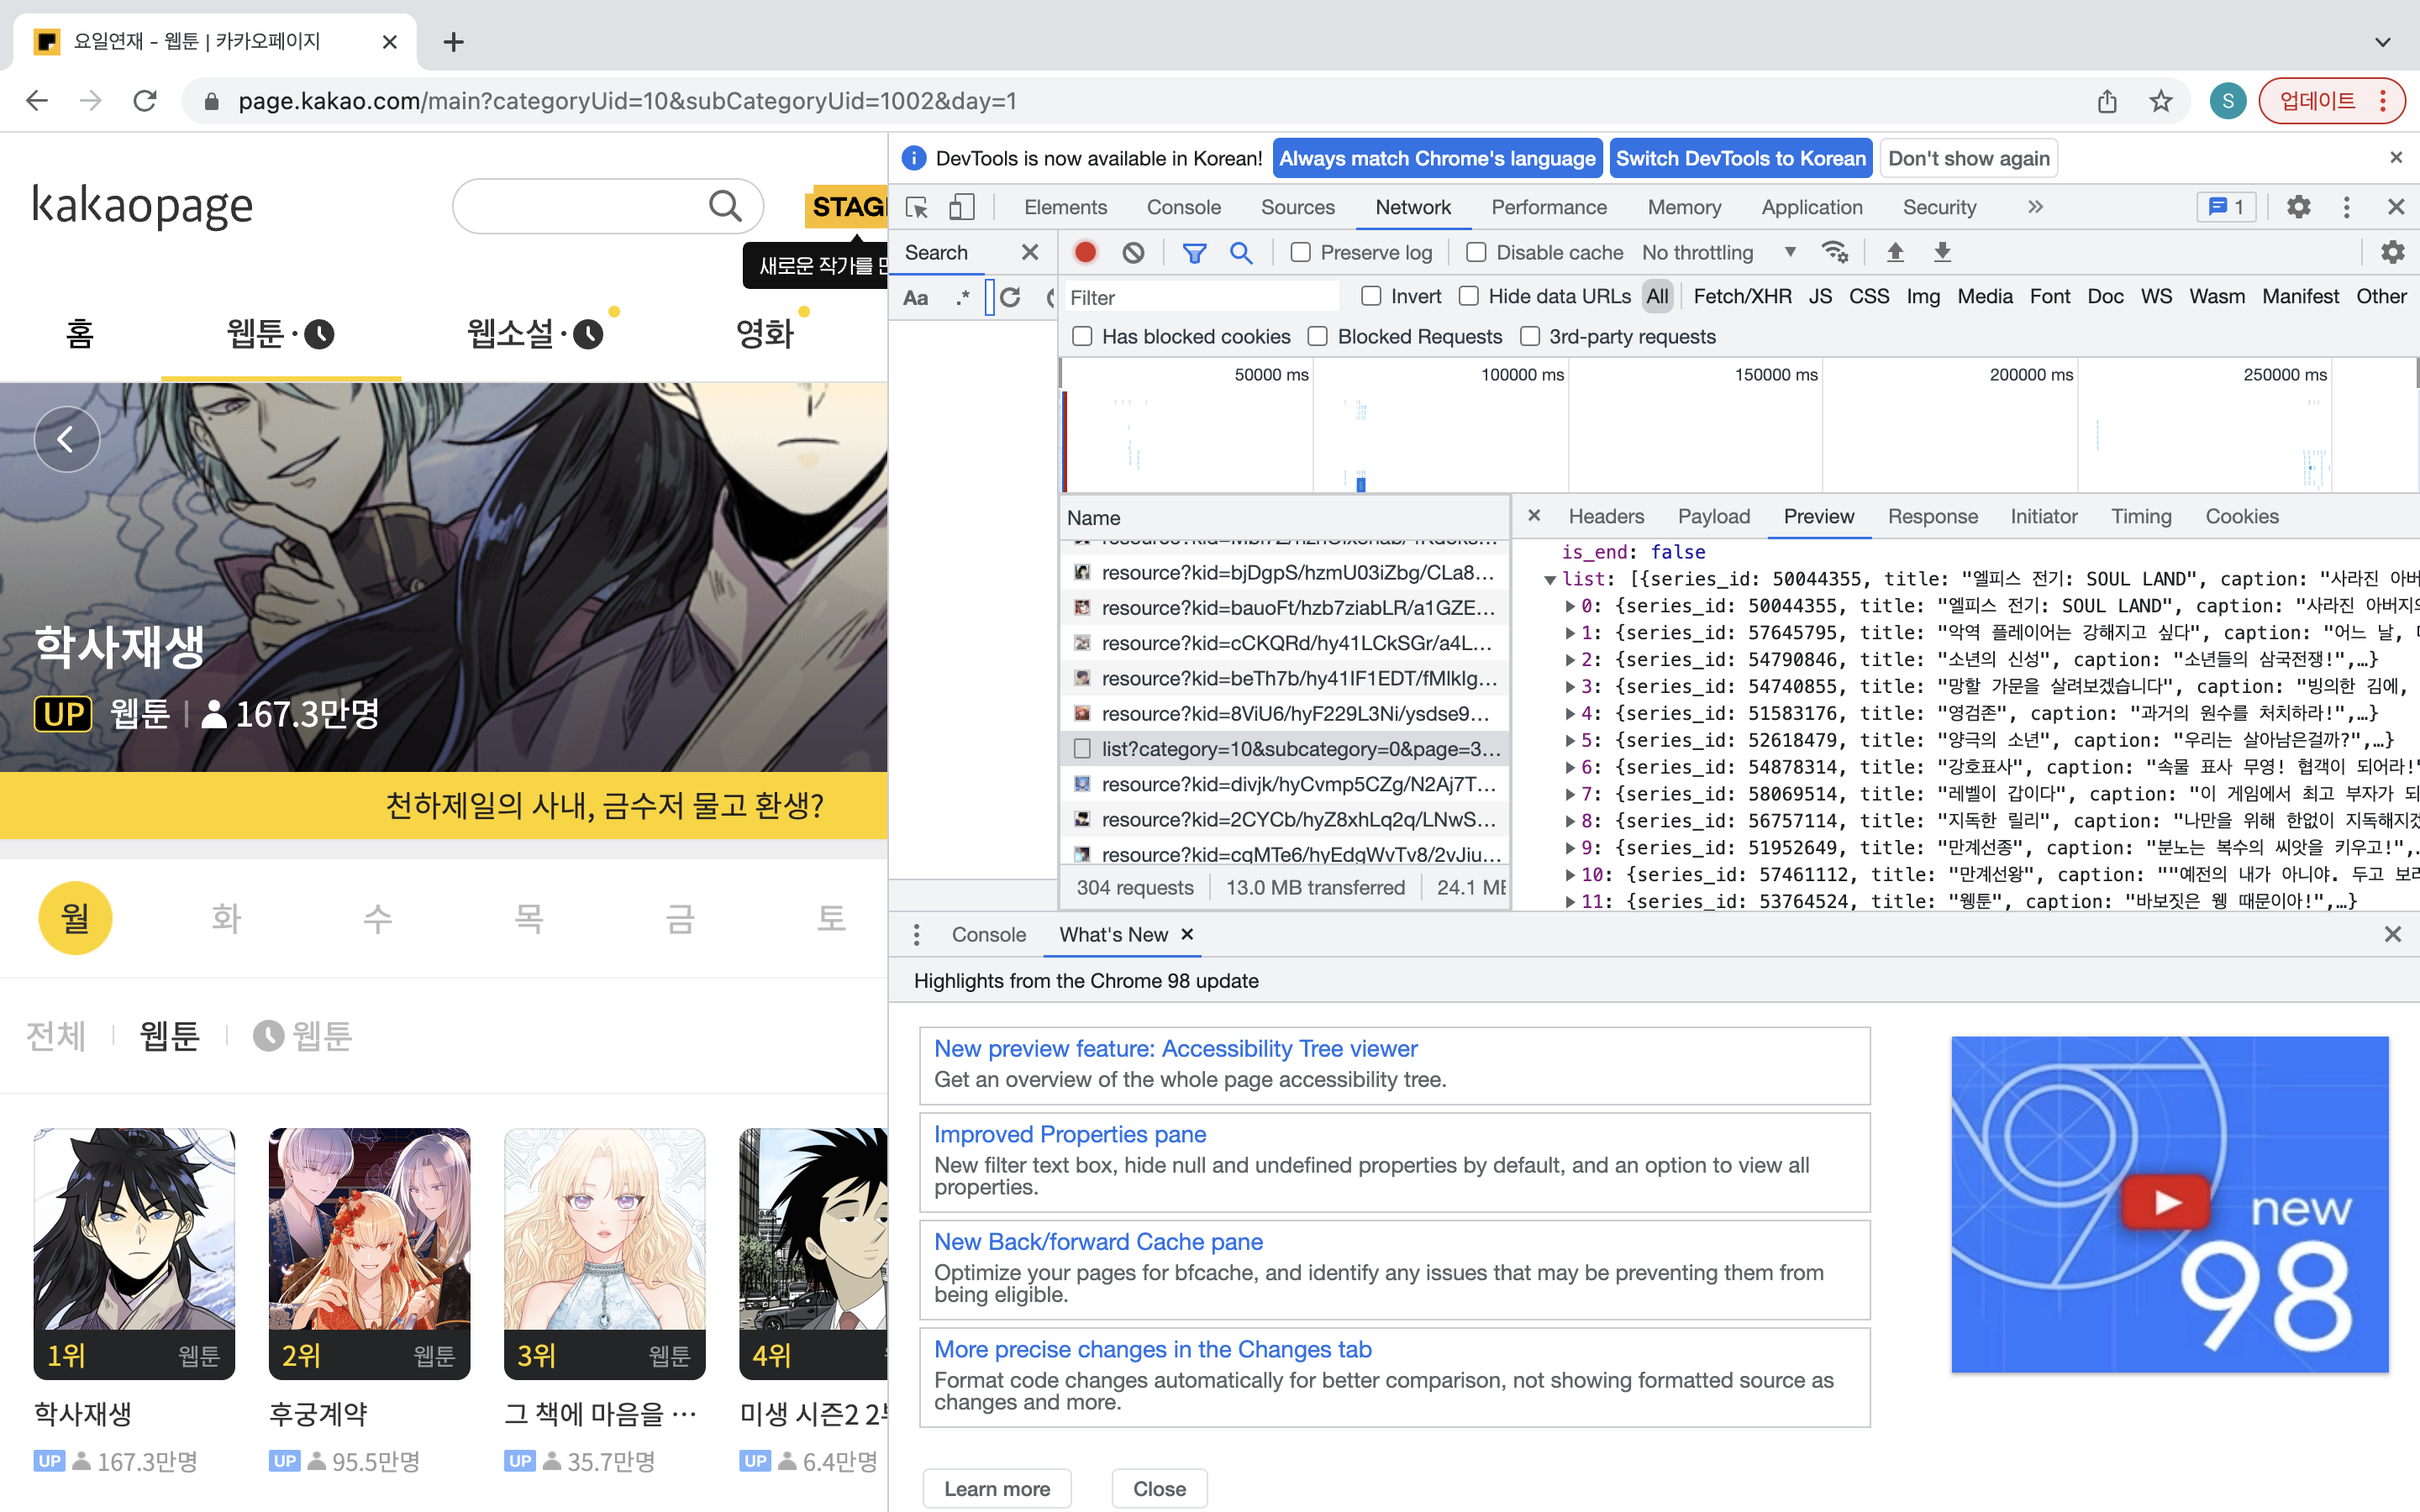Click Switch DevTools to Korean button
2420x1512 pixels.
tap(1740, 158)
